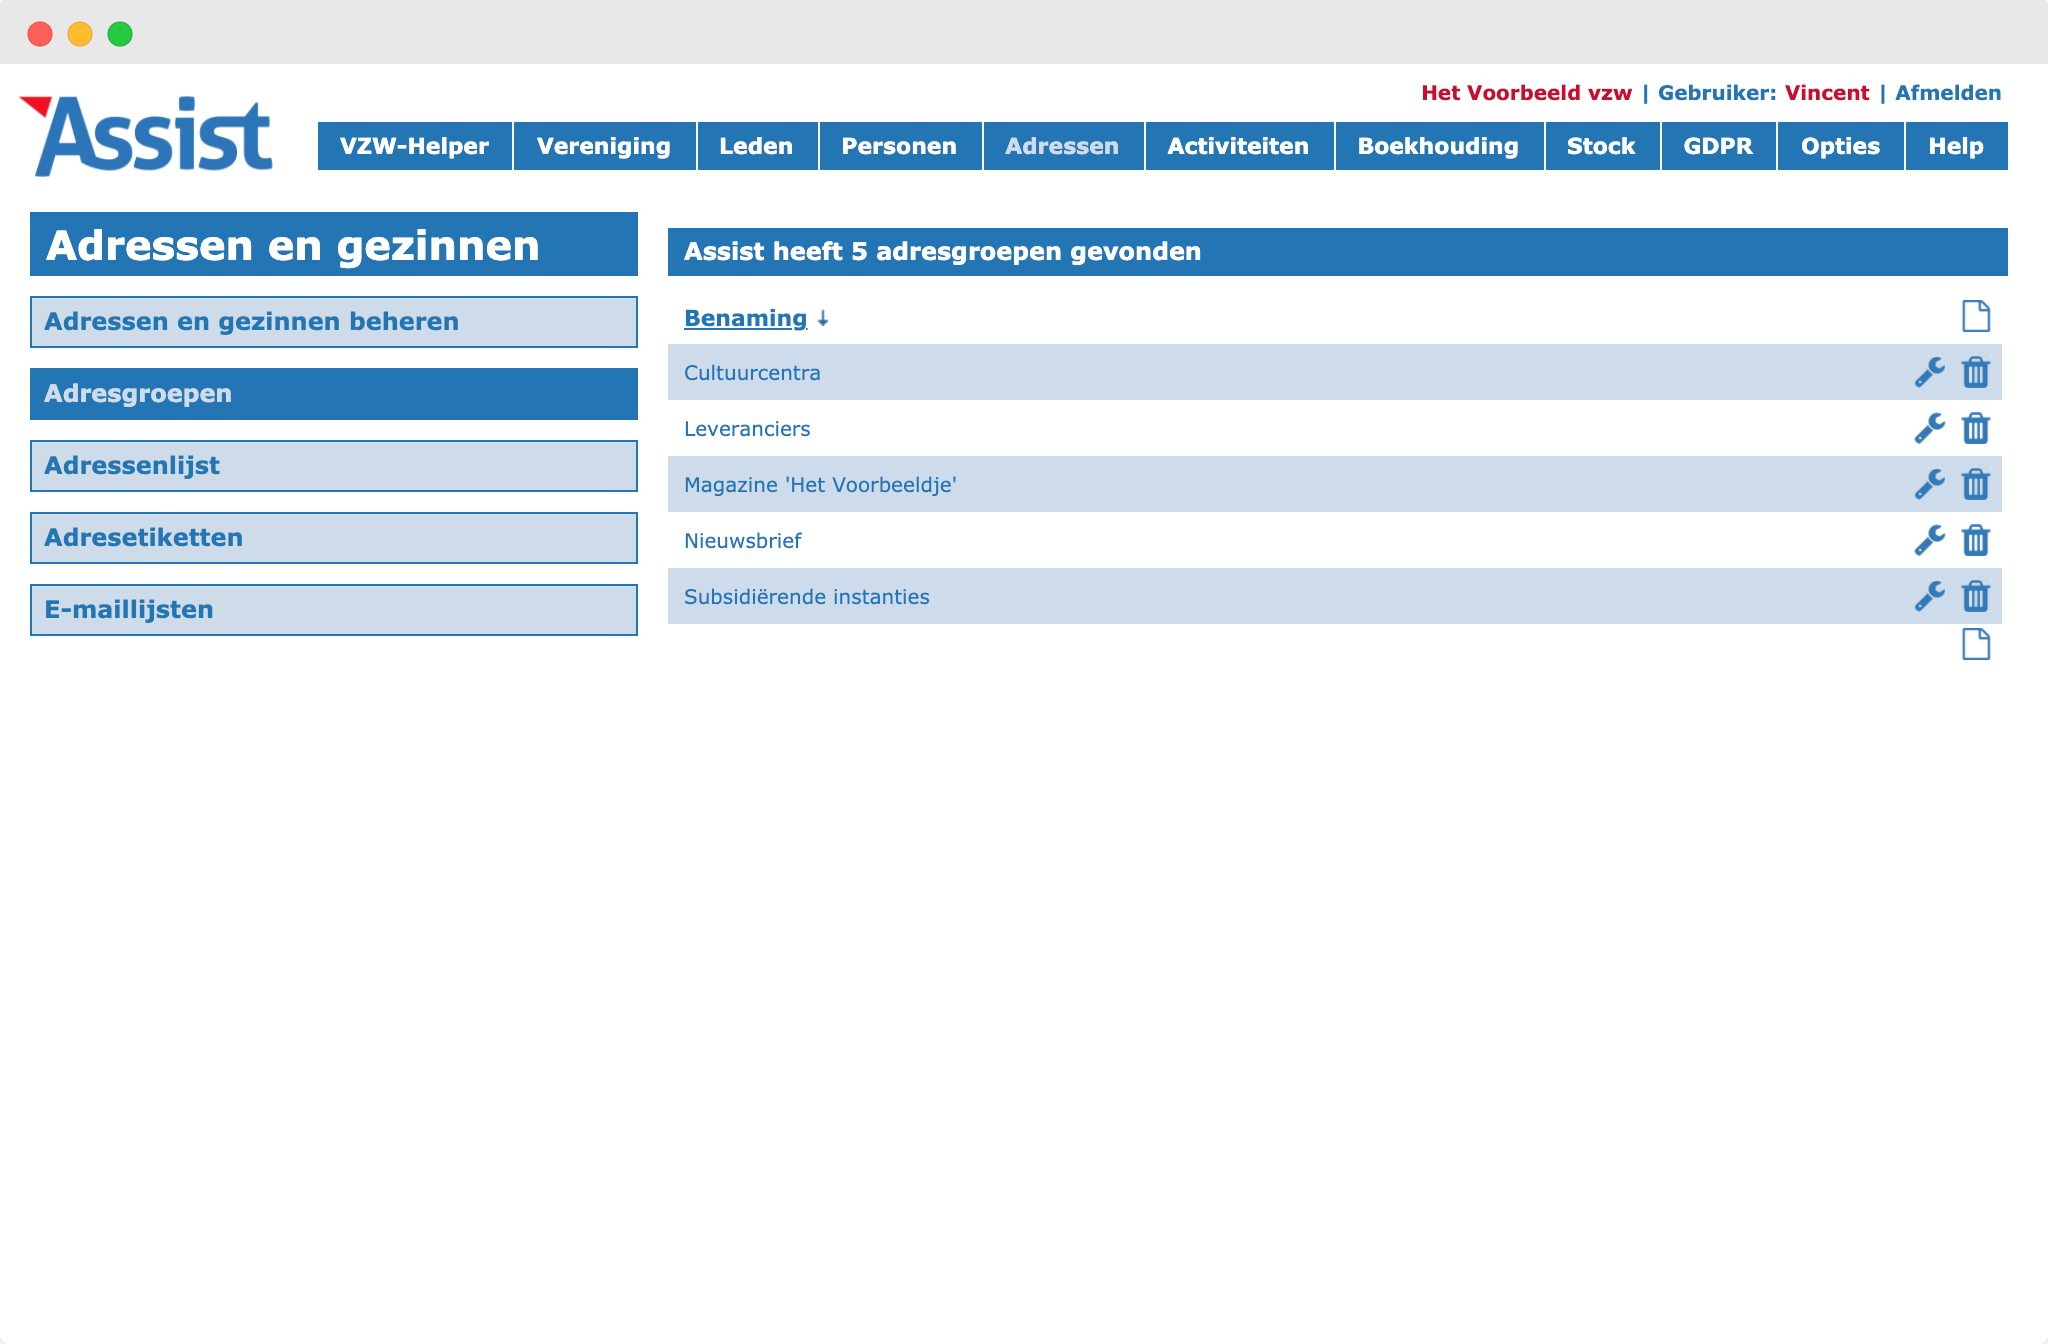This screenshot has height=1344, width=2048.
Task: Open the Leden menu tab
Action: [757, 146]
